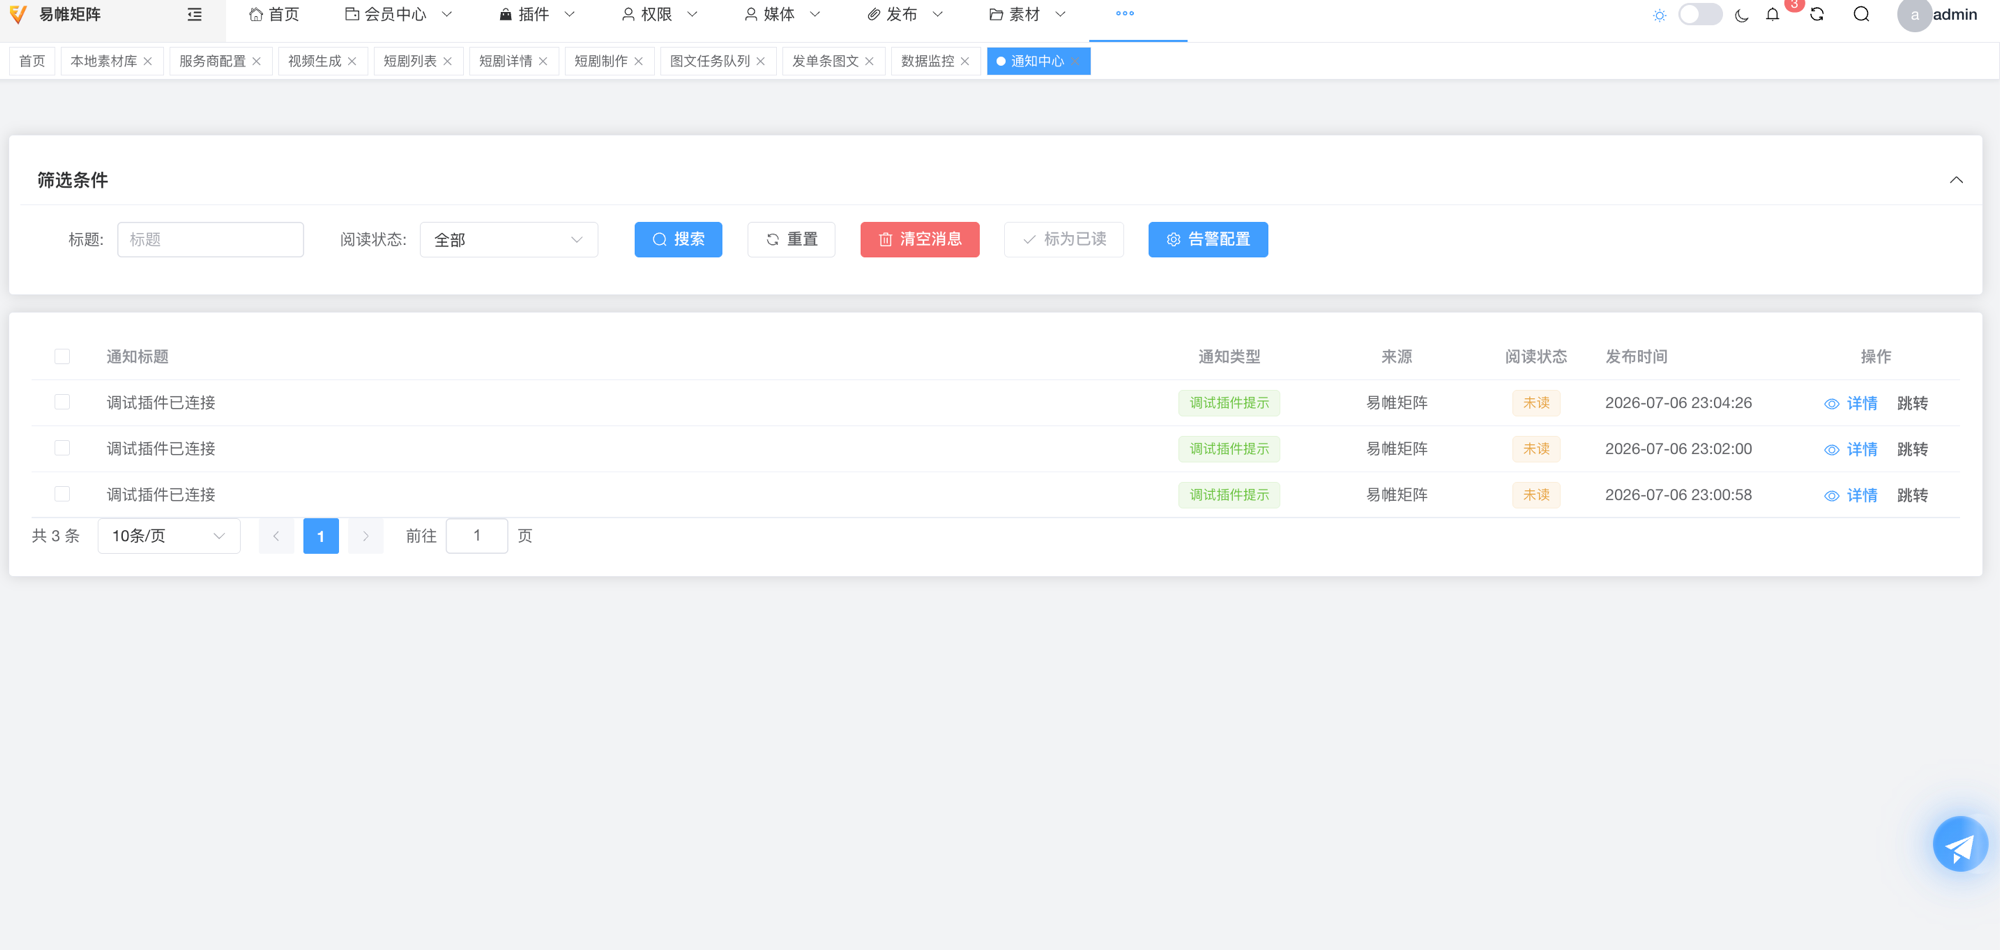Close the 通知中心 tab
Screen dimensions: 2000x950
point(1075,61)
